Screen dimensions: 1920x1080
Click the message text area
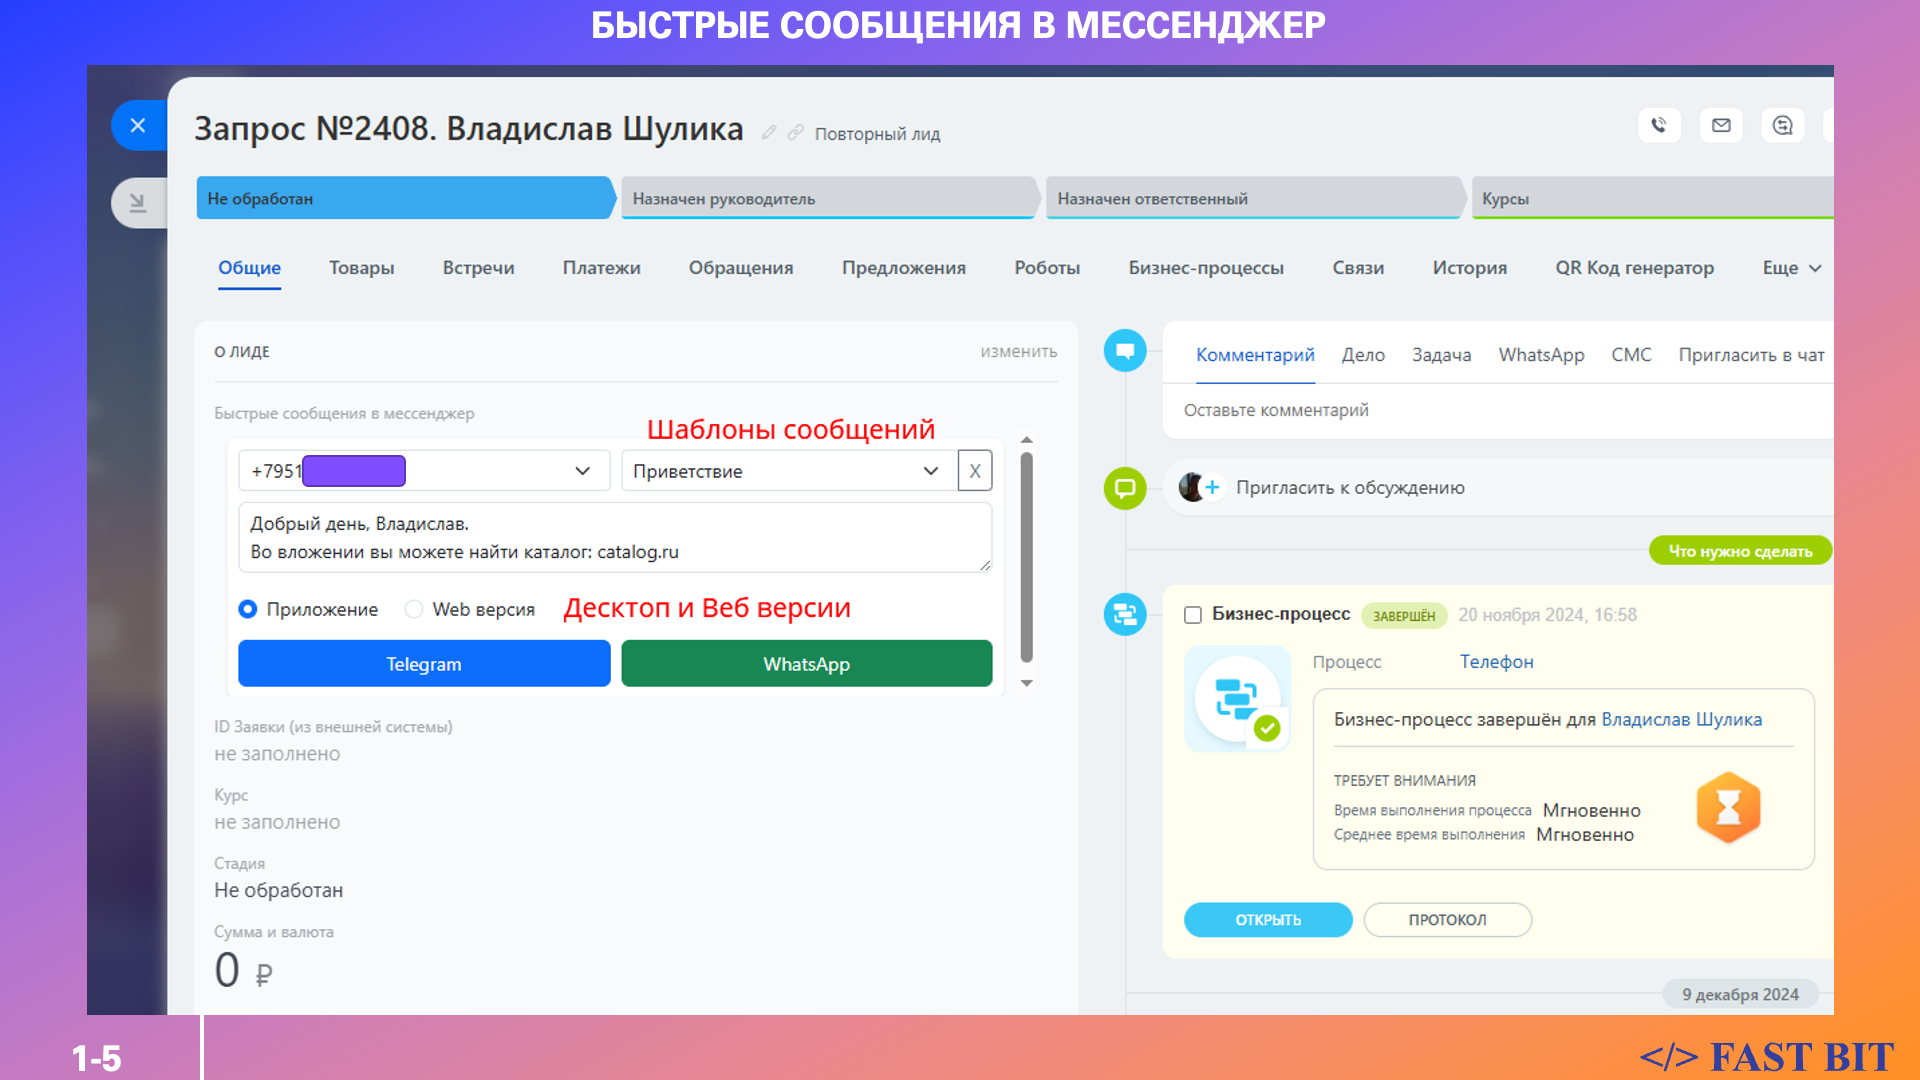(x=614, y=538)
